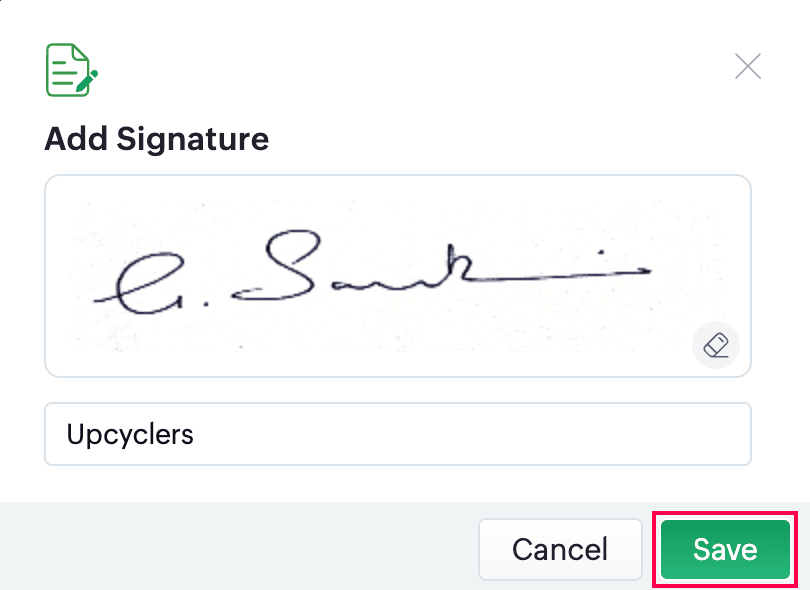The width and height of the screenshot is (810, 590).
Task: Place cursor after the word Upcyclers
Action: pyautogui.click(x=196, y=435)
